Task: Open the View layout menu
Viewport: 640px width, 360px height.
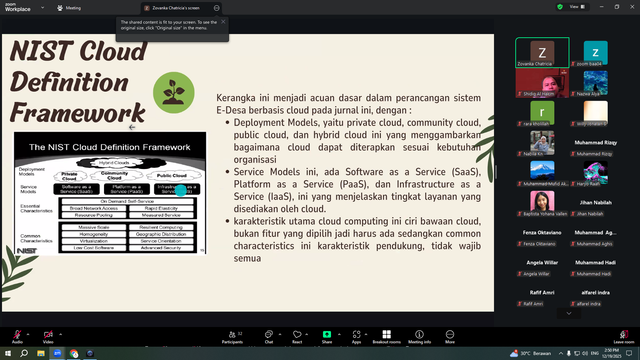Action: [x=577, y=7]
